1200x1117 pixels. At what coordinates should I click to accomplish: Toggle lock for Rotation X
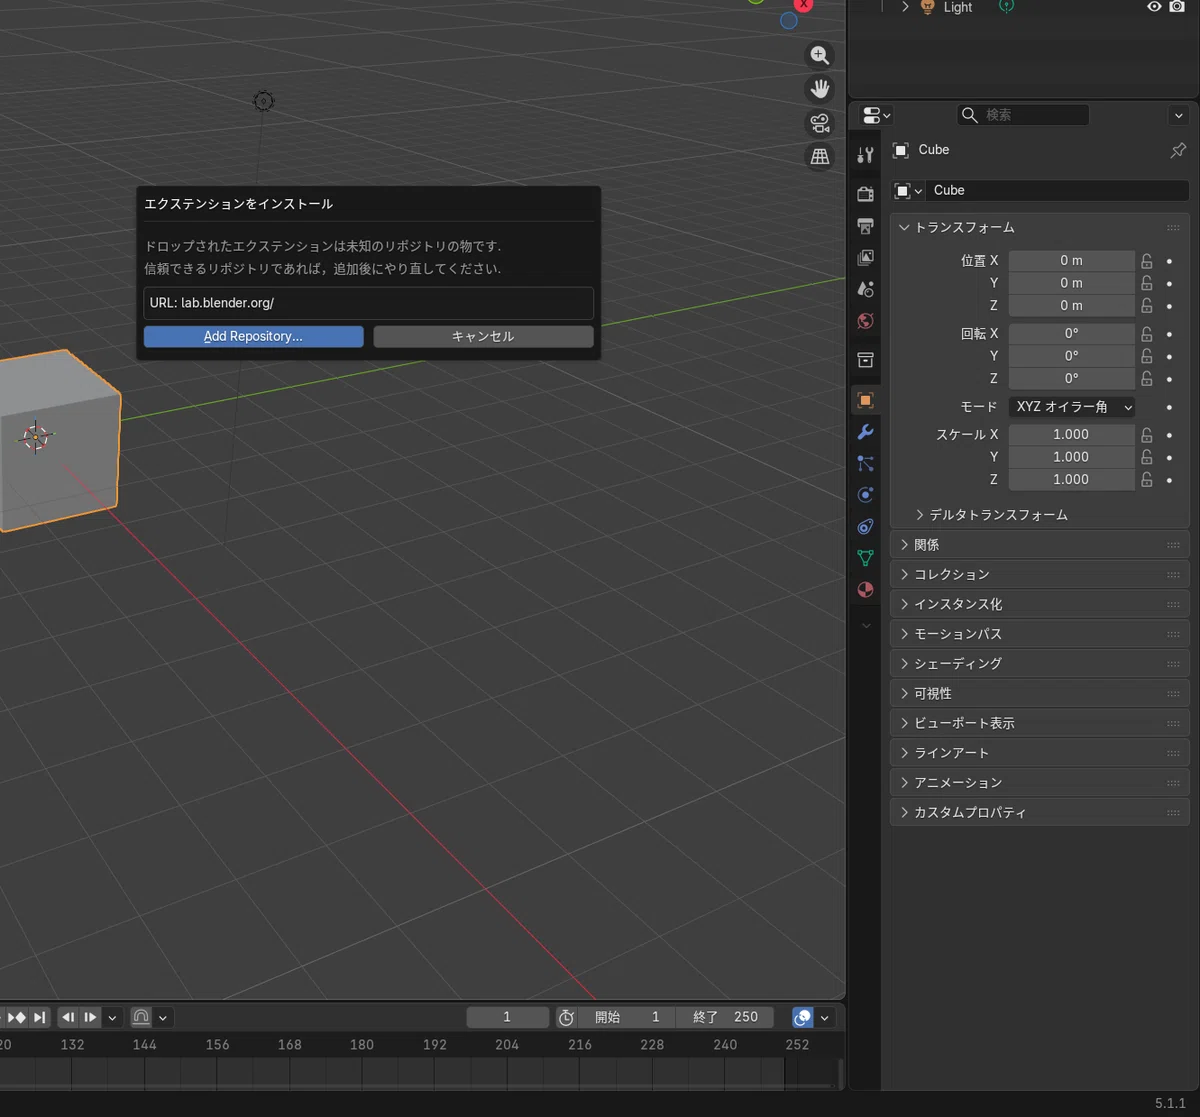[1147, 334]
